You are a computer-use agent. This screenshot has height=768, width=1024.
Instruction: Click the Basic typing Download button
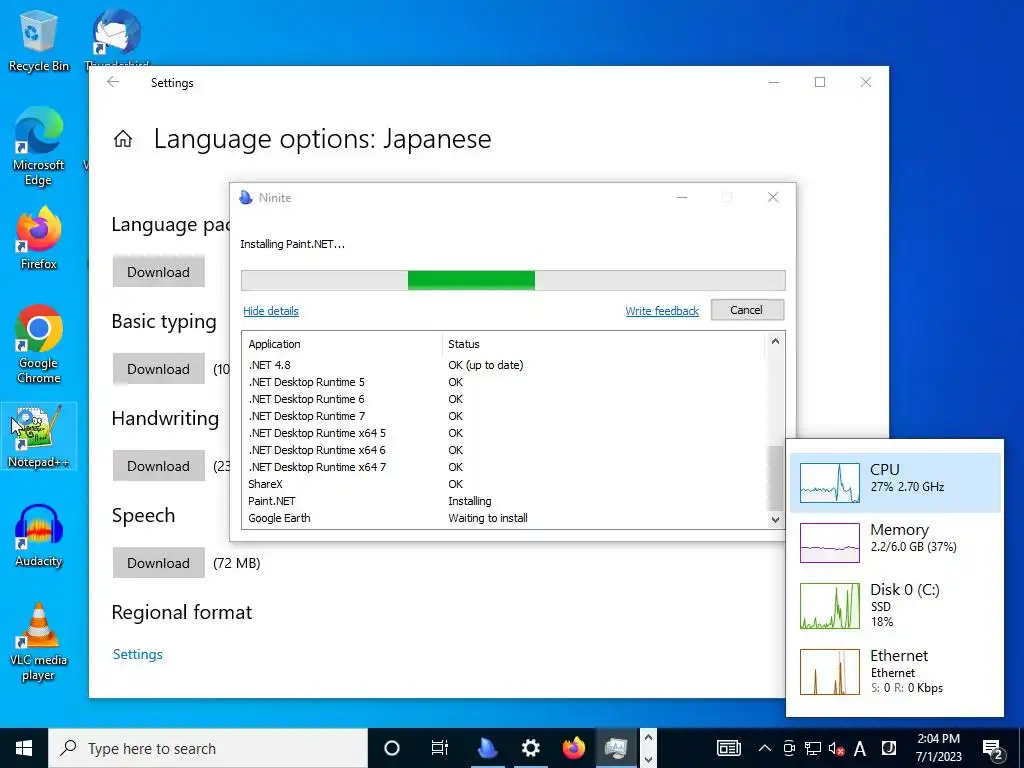pos(159,369)
